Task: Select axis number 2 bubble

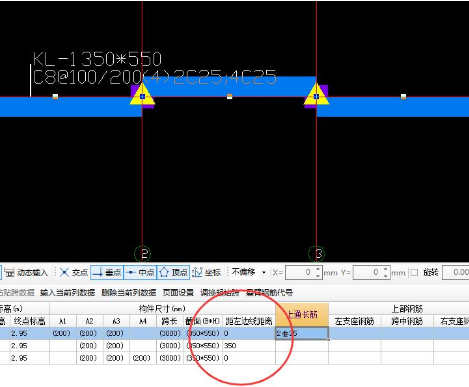Action: pyautogui.click(x=142, y=254)
